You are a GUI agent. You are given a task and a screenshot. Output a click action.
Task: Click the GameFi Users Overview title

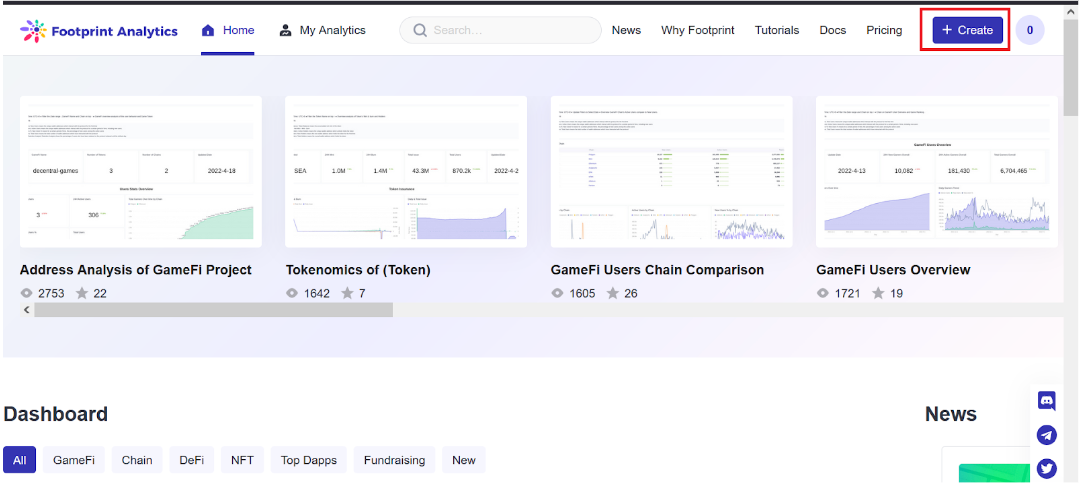coord(893,270)
